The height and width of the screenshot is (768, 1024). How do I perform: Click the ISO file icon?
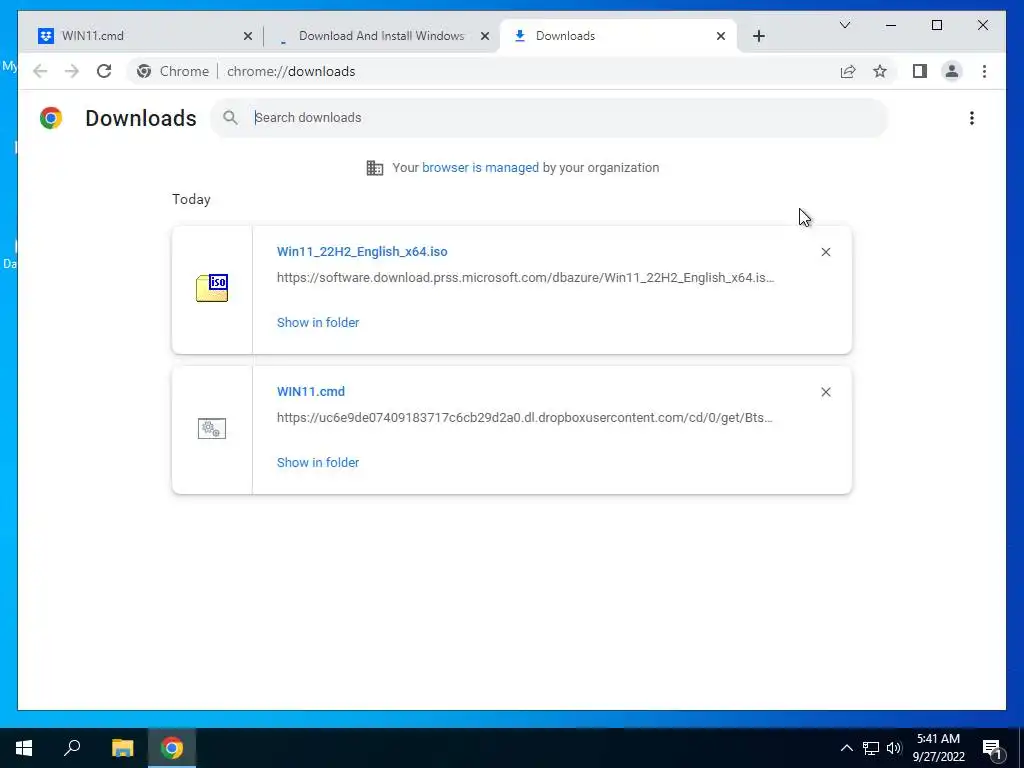[x=212, y=288]
